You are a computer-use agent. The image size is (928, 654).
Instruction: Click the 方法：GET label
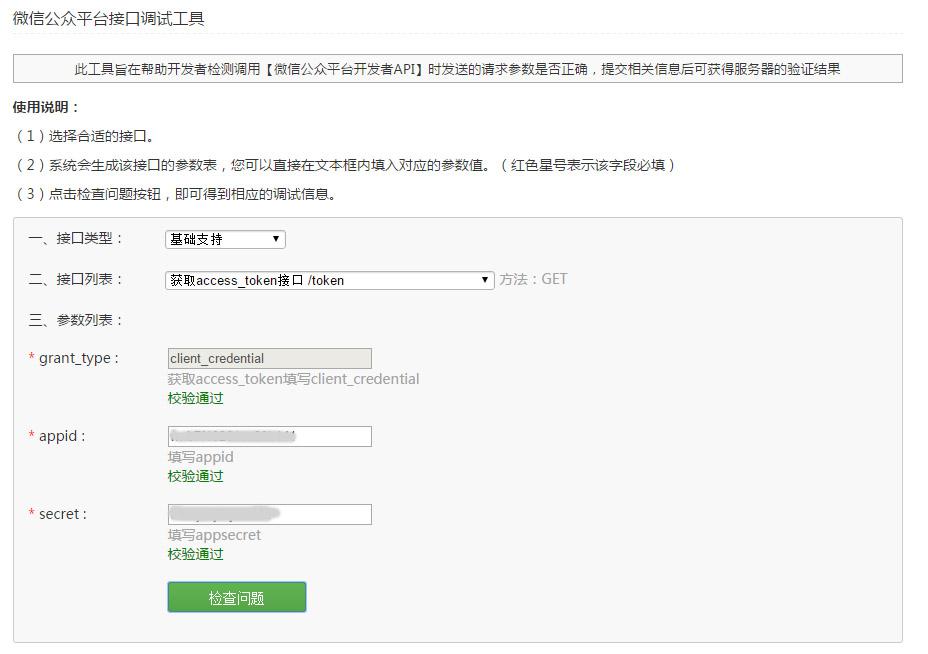click(535, 280)
